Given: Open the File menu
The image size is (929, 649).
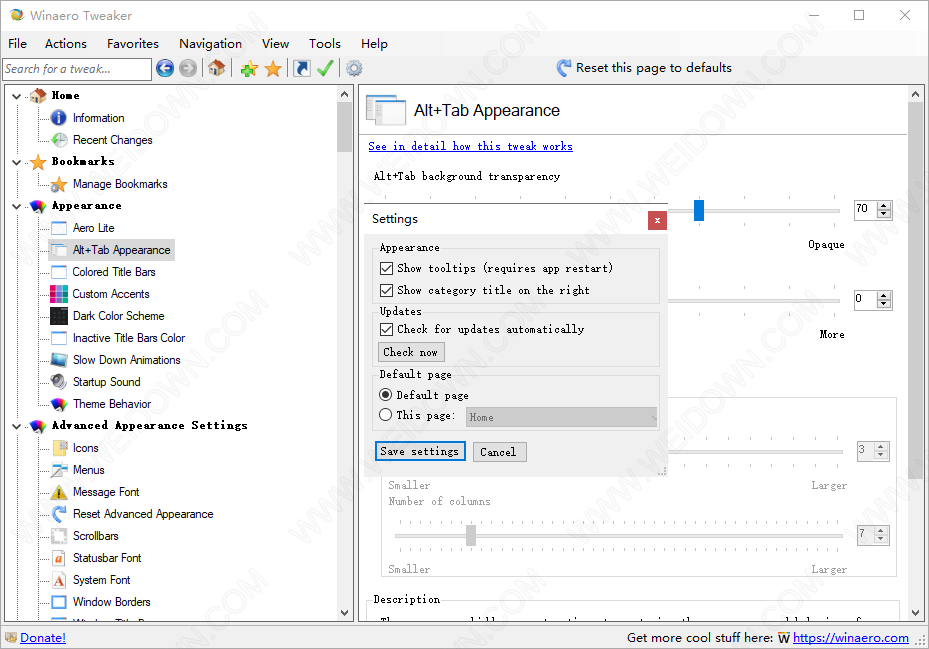Looking at the screenshot, I should [x=17, y=44].
